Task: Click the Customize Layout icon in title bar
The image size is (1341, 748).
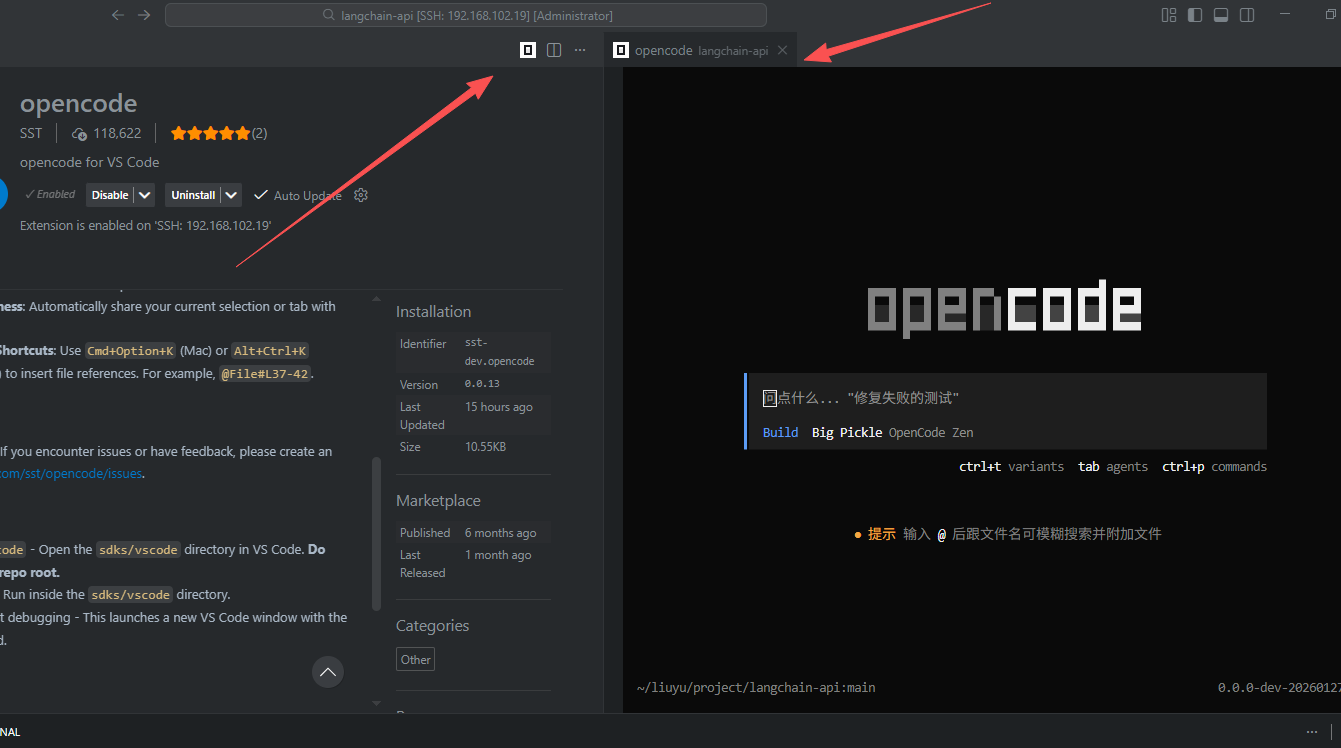Action: 1169,15
